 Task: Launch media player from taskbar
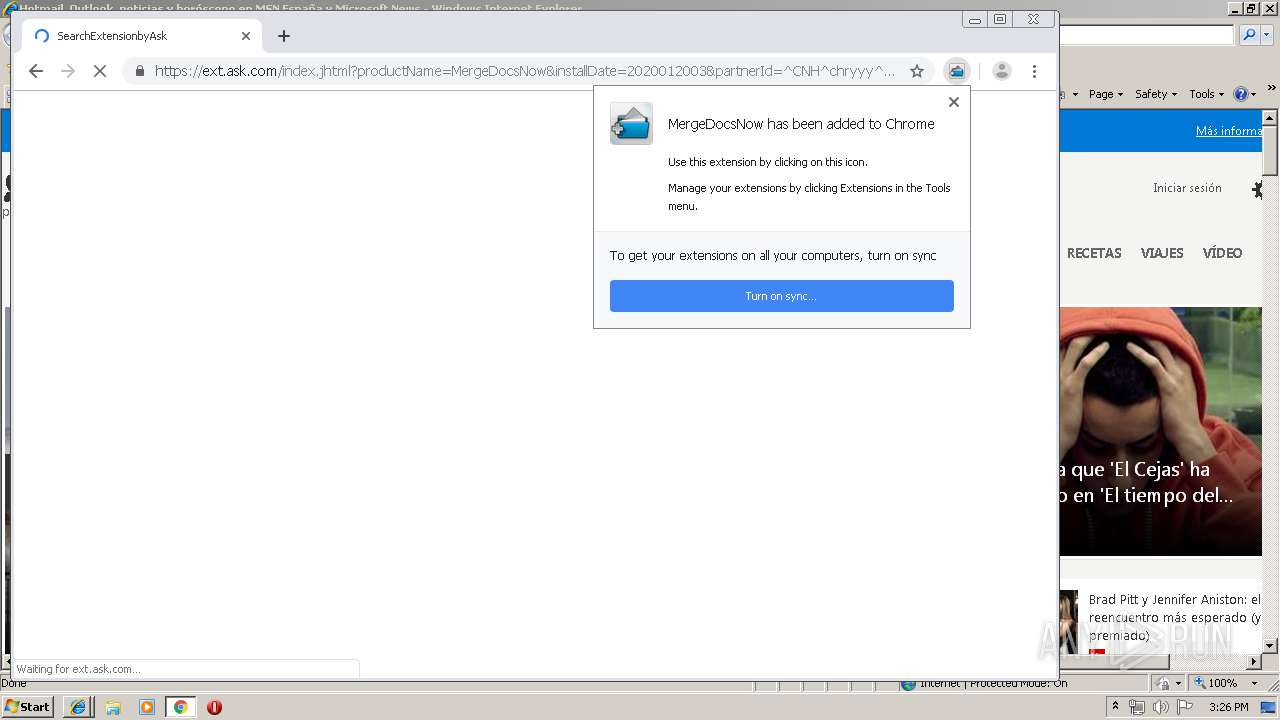pyautogui.click(x=147, y=707)
